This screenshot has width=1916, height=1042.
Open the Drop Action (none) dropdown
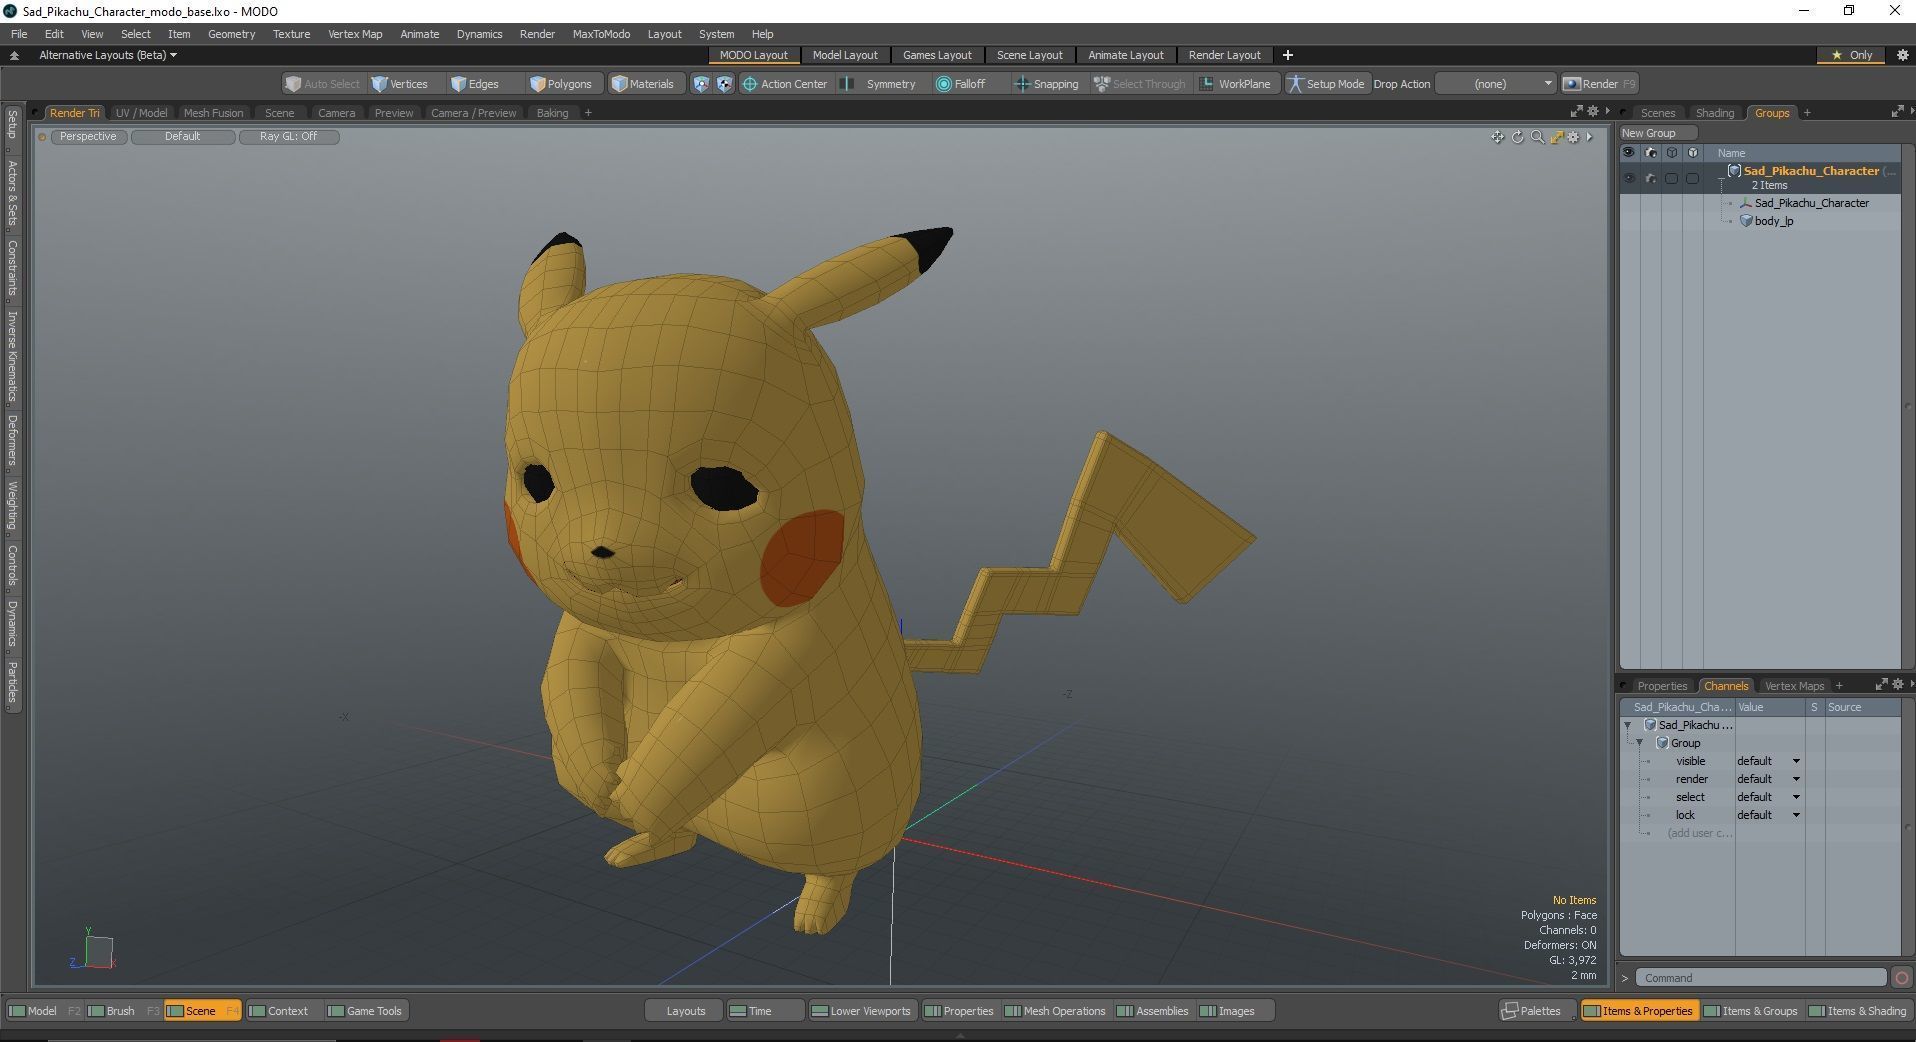tap(1496, 84)
